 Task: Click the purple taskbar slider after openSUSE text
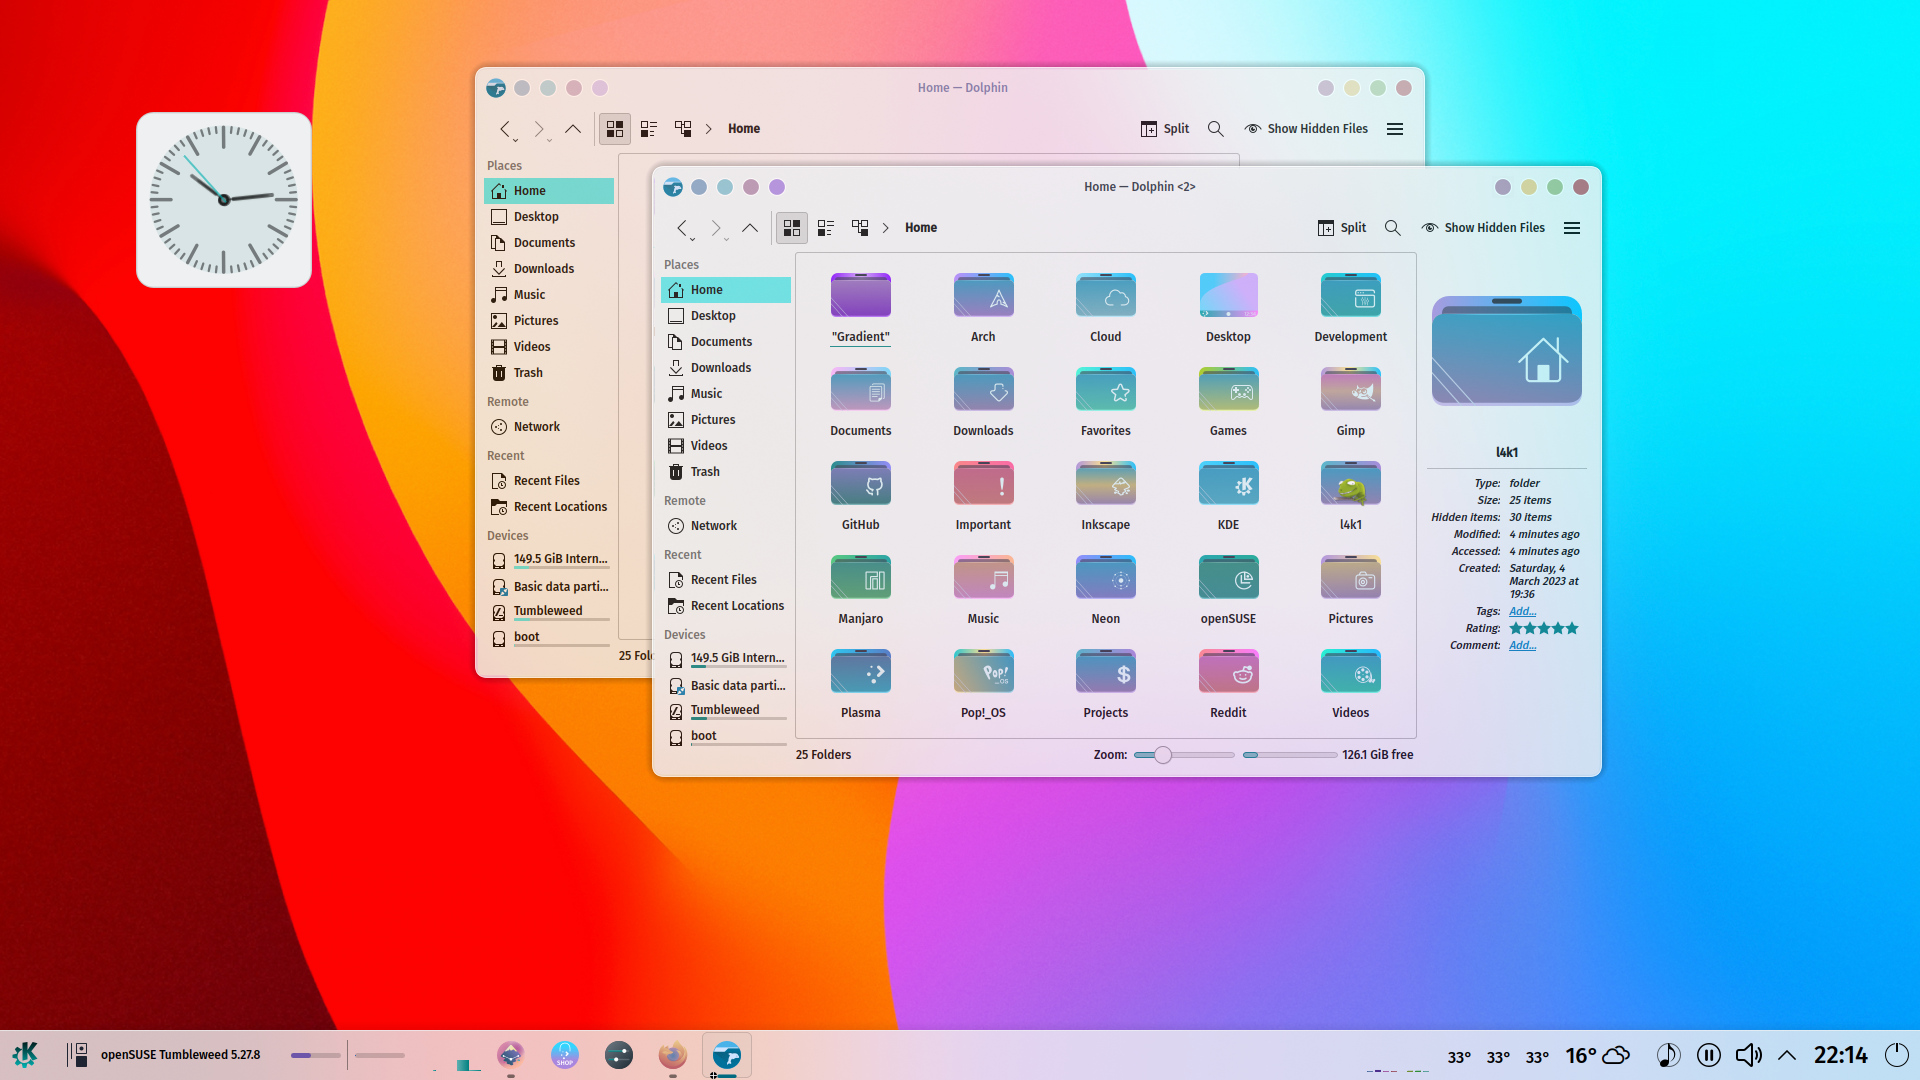point(315,1055)
